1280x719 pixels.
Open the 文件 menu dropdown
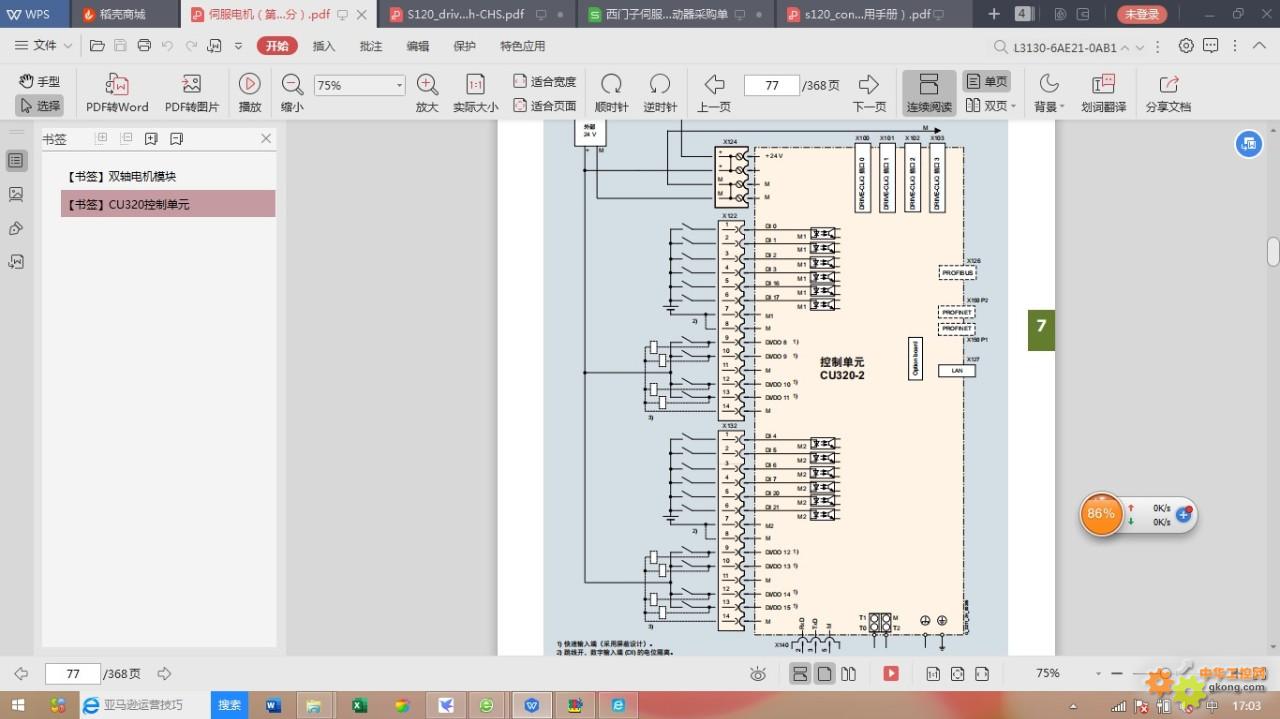click(x=44, y=46)
